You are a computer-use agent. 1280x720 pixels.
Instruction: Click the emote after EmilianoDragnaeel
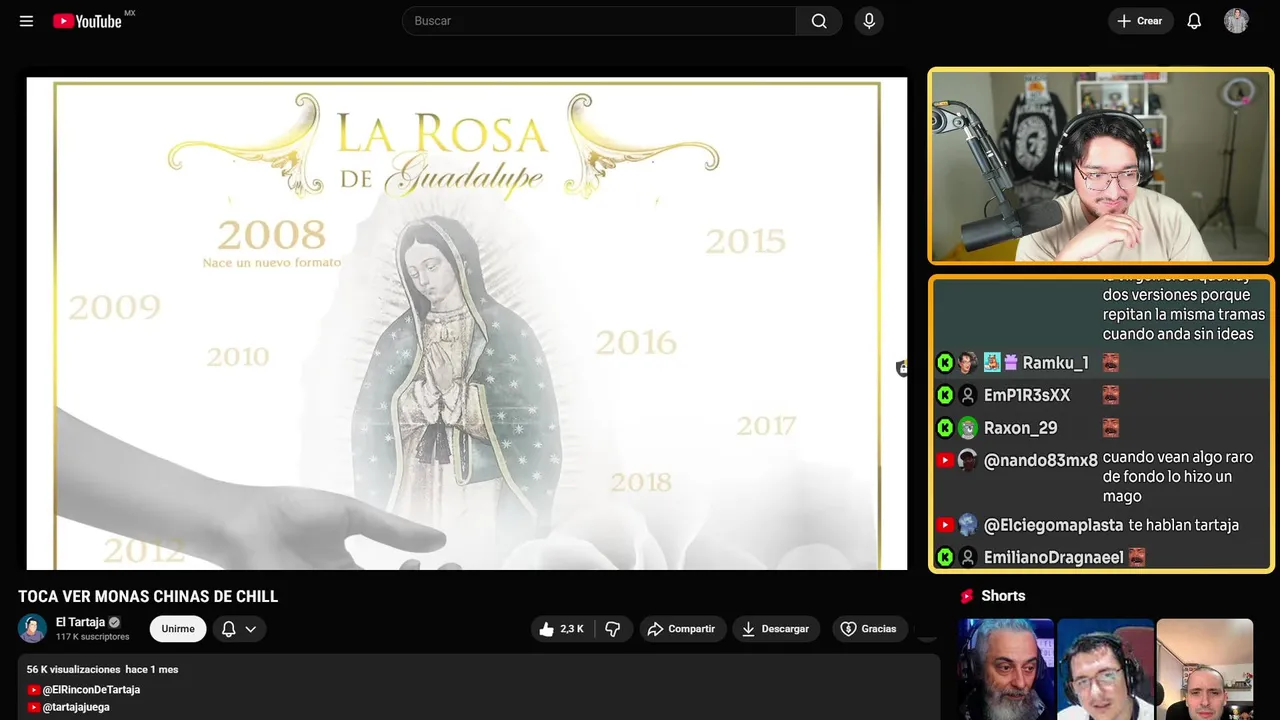(1137, 557)
